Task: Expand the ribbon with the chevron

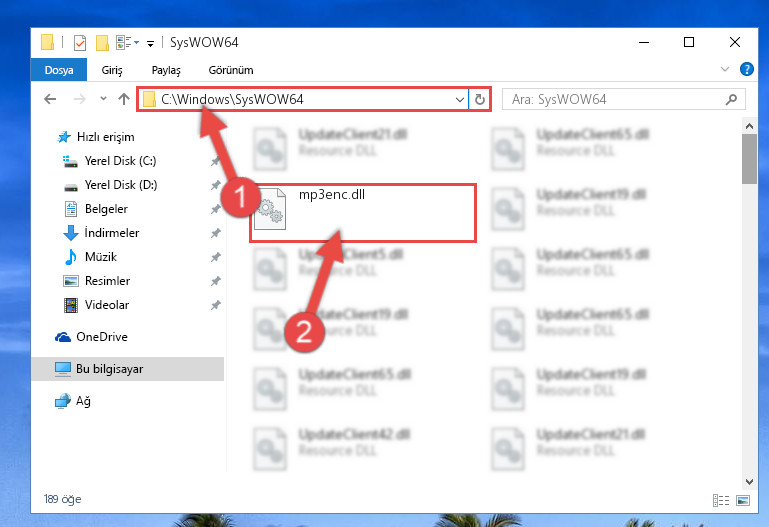Action: (725, 70)
